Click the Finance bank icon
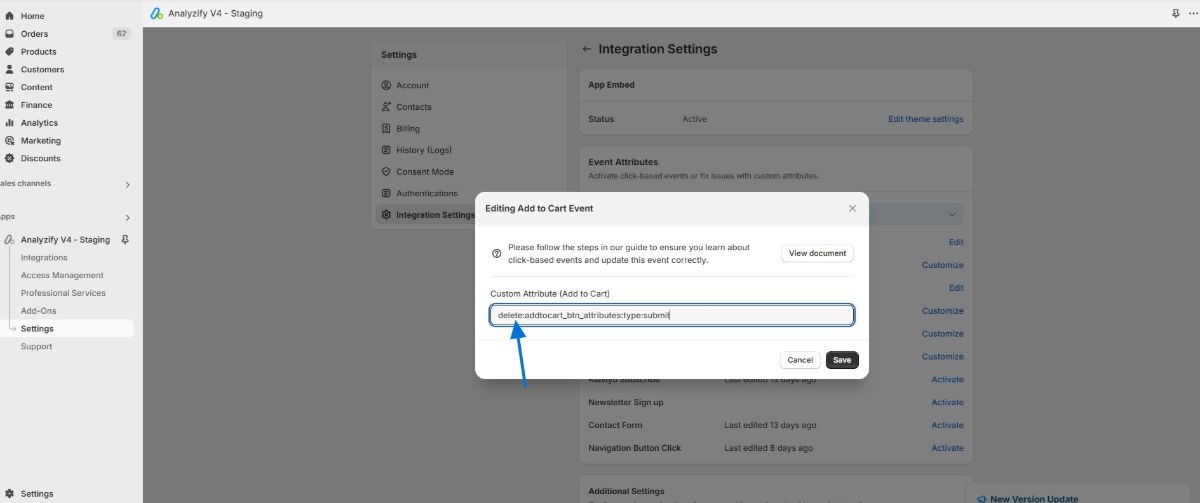 click(10, 105)
